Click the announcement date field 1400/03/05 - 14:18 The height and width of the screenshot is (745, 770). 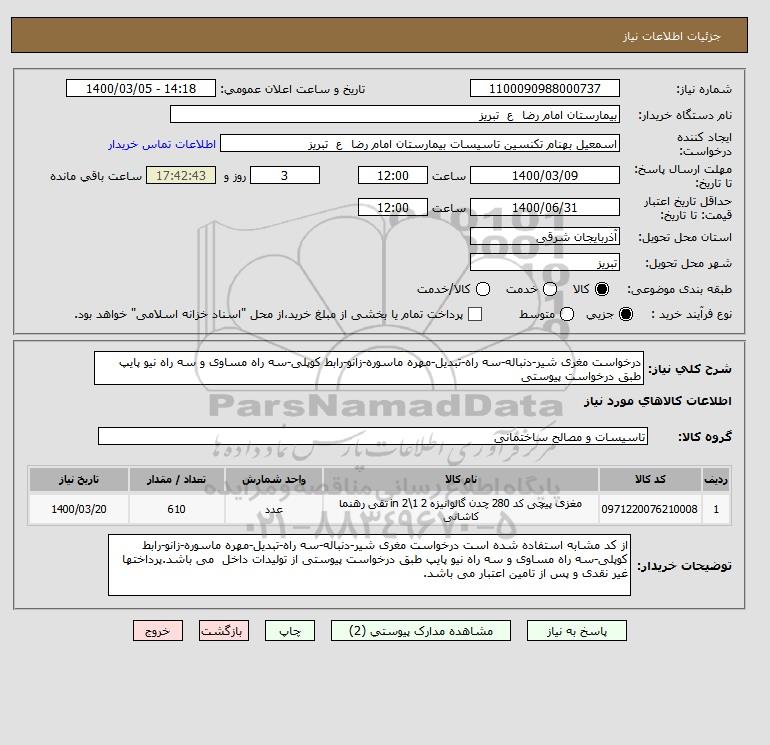click(x=141, y=88)
